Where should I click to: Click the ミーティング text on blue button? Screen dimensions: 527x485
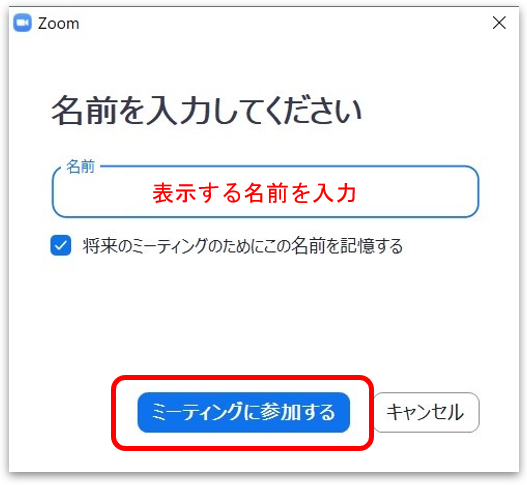[x=197, y=412]
